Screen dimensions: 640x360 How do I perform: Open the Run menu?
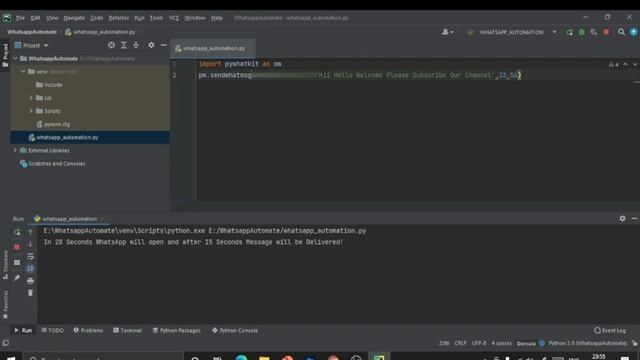coord(139,18)
